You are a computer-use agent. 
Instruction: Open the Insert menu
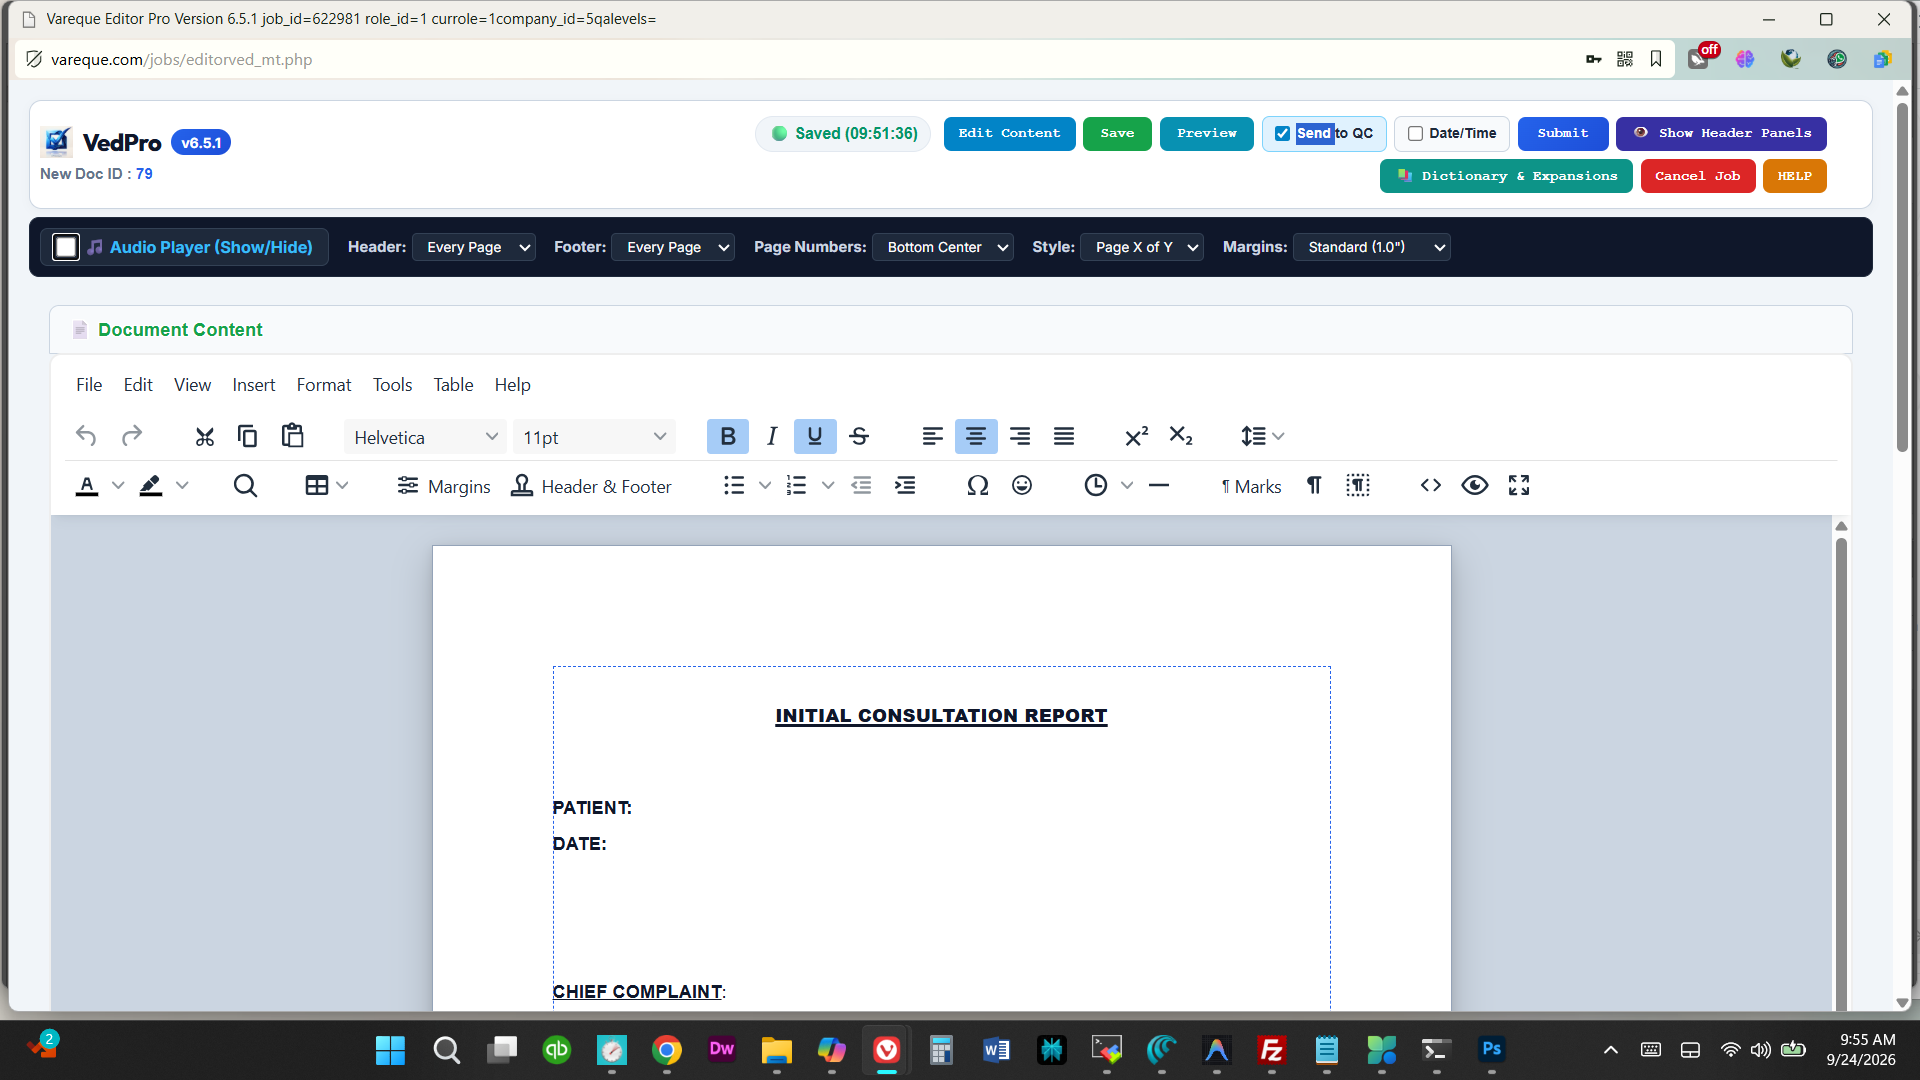[254, 385]
